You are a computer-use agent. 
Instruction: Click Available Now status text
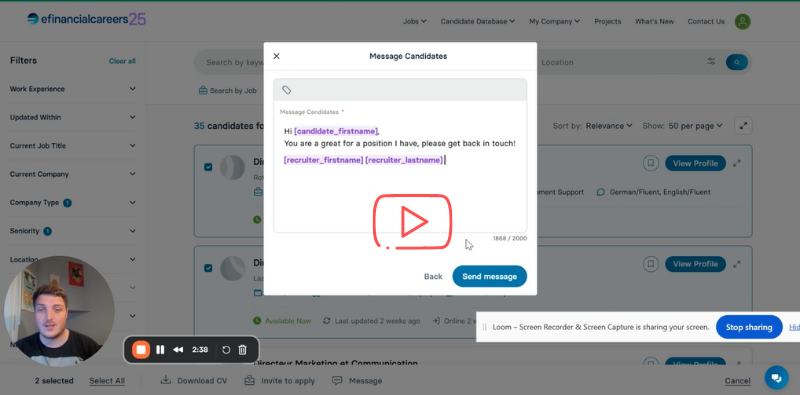[x=288, y=321]
